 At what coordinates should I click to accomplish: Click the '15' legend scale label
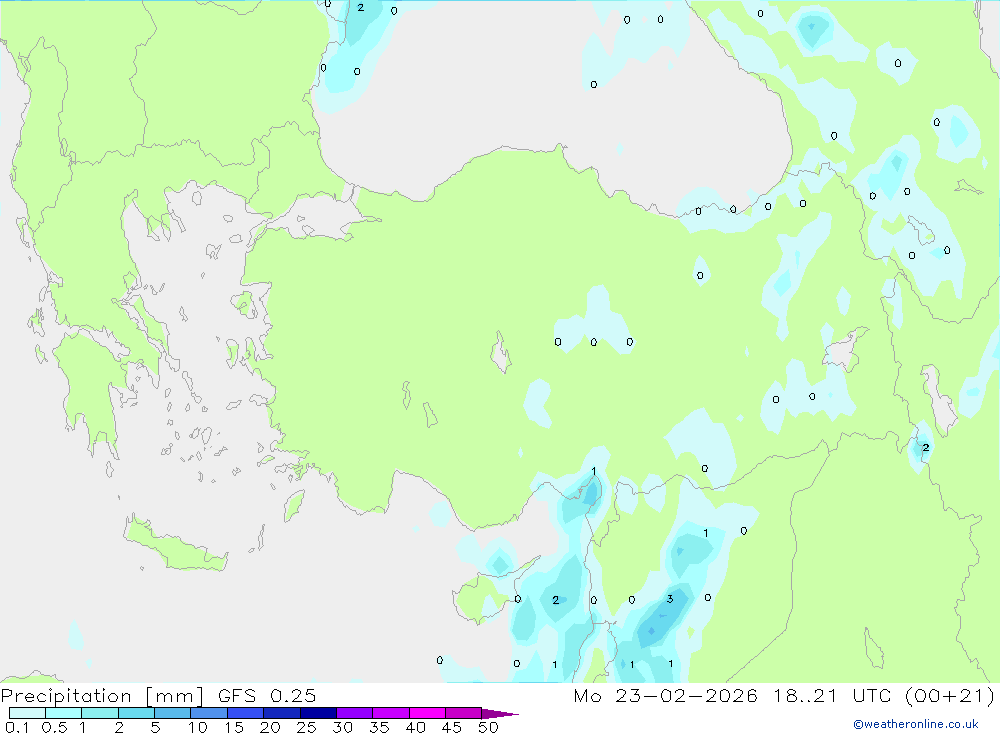click(234, 727)
